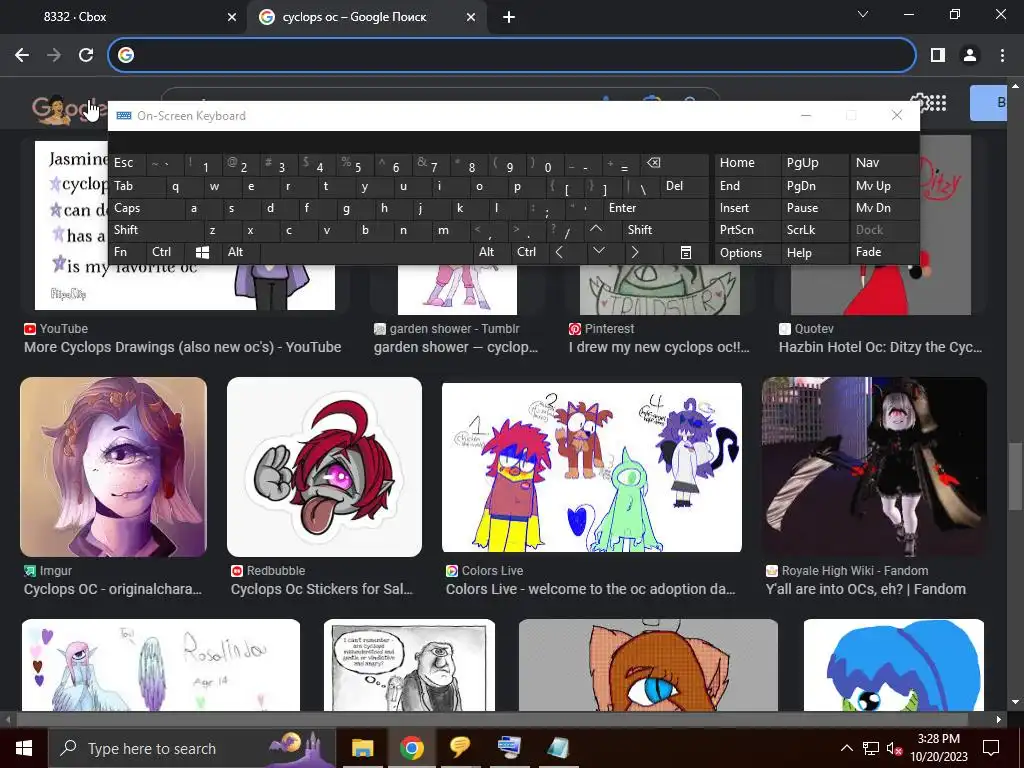
Task: Open Chrome profile avatar icon
Action: 970,56
